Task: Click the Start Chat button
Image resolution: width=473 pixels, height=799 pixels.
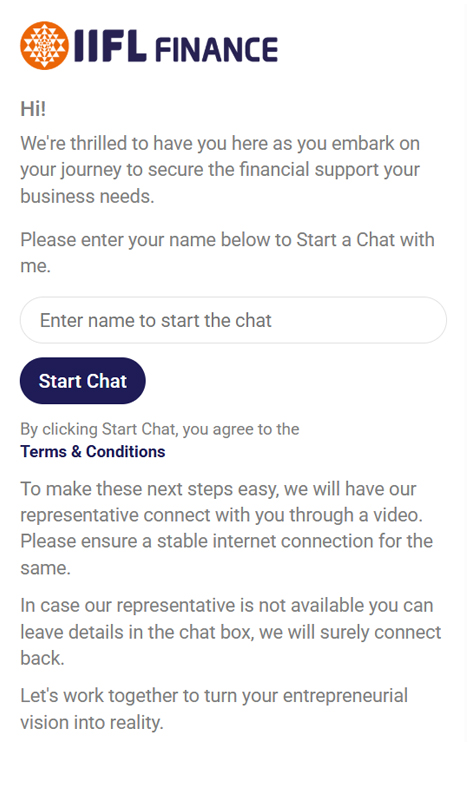Action: pyautogui.click(x=83, y=381)
